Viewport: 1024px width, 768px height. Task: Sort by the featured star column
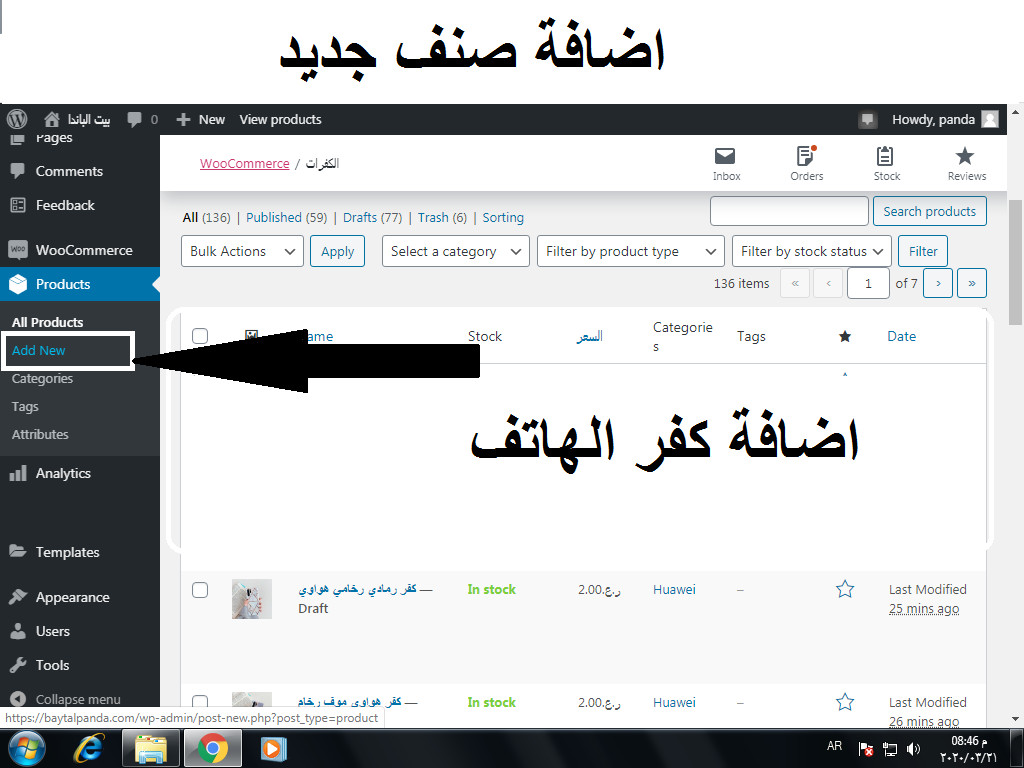[844, 336]
